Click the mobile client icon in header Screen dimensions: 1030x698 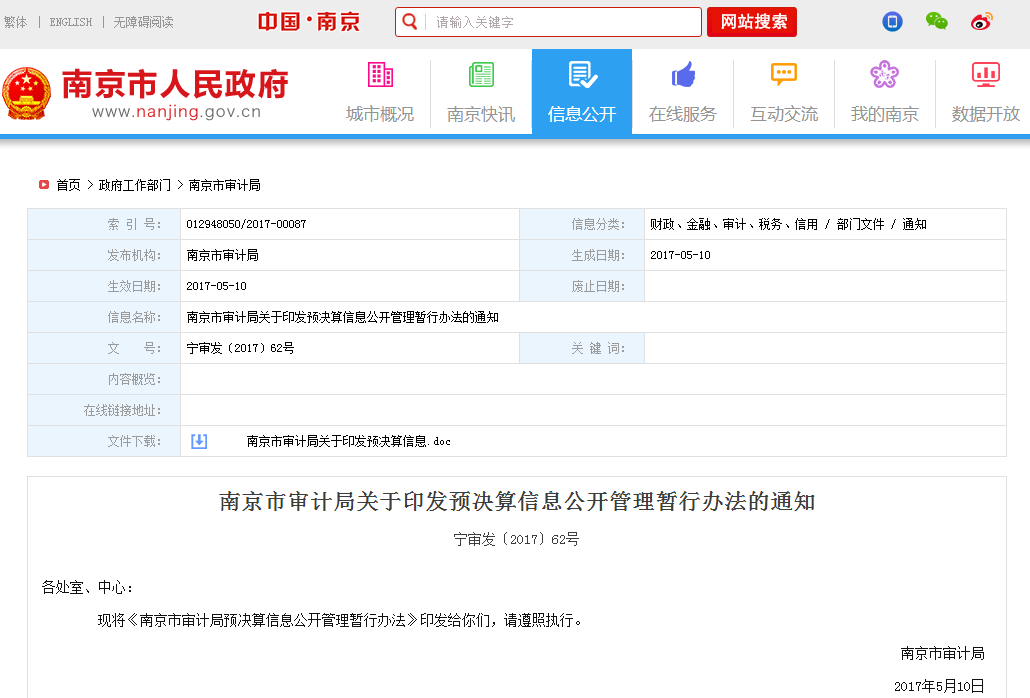coord(892,22)
